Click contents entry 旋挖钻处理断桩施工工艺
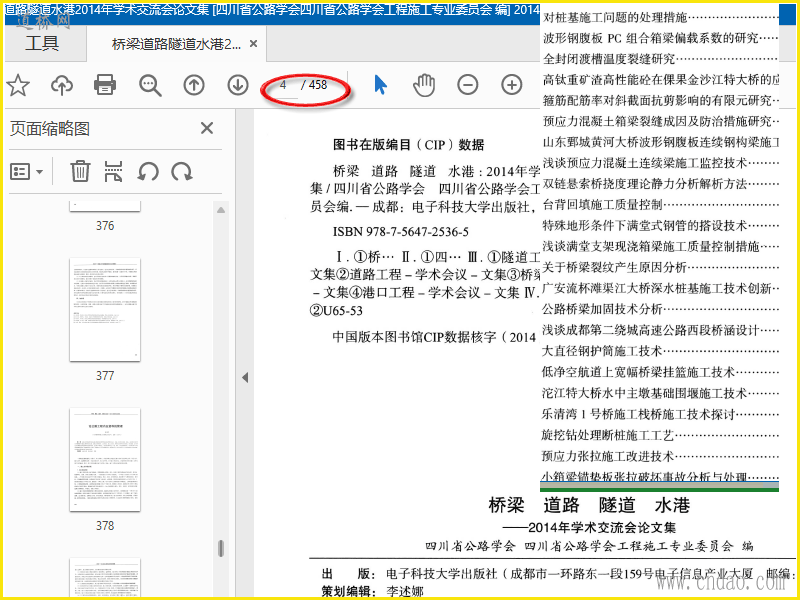800x600 pixels. (x=608, y=435)
